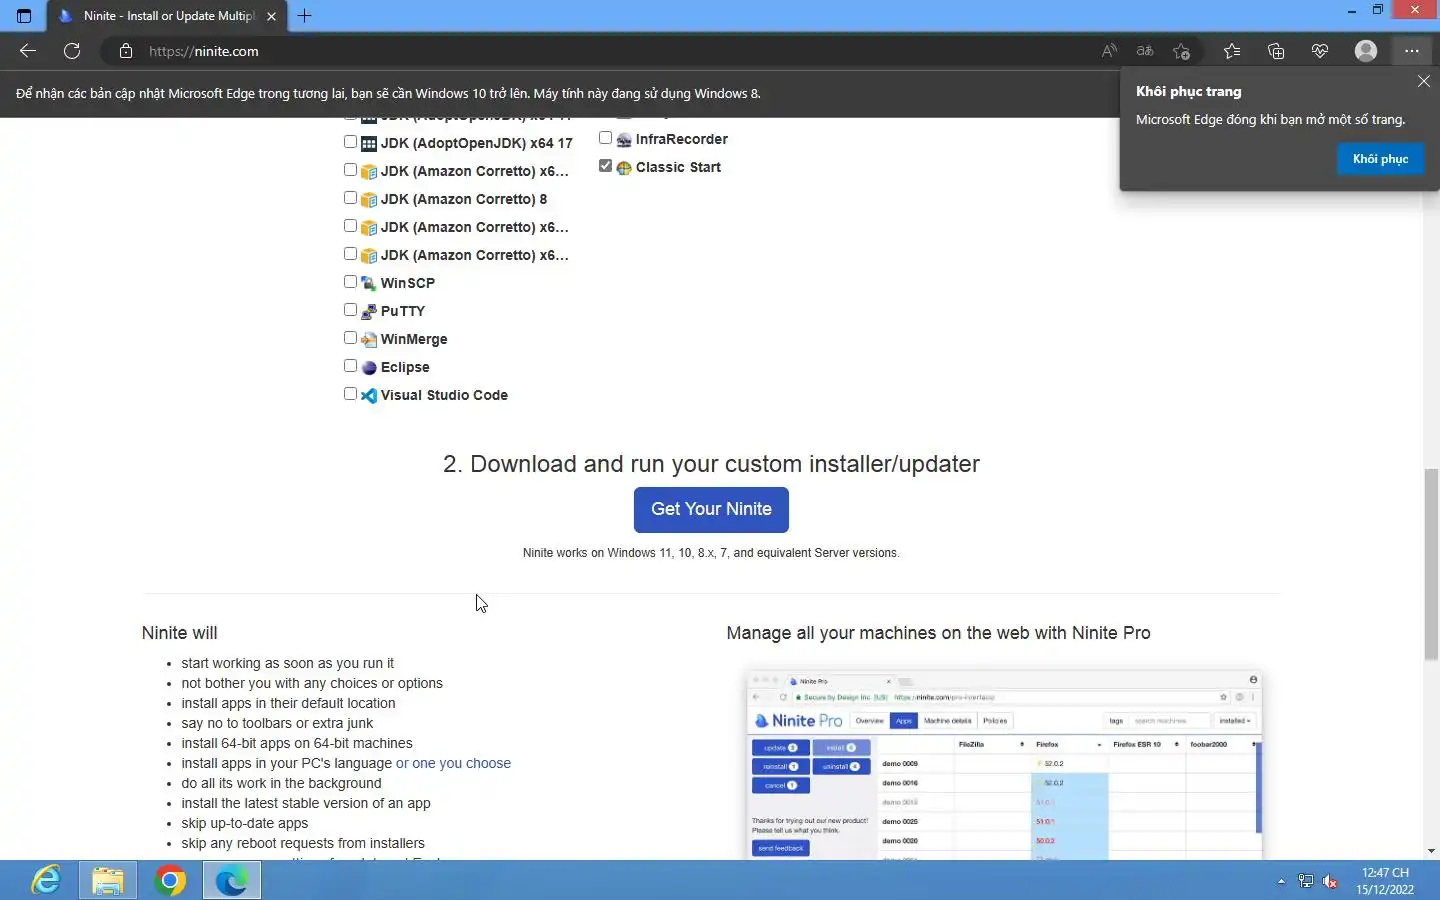Click the Classic Start shell icon
The image size is (1440, 900).
click(x=624, y=167)
